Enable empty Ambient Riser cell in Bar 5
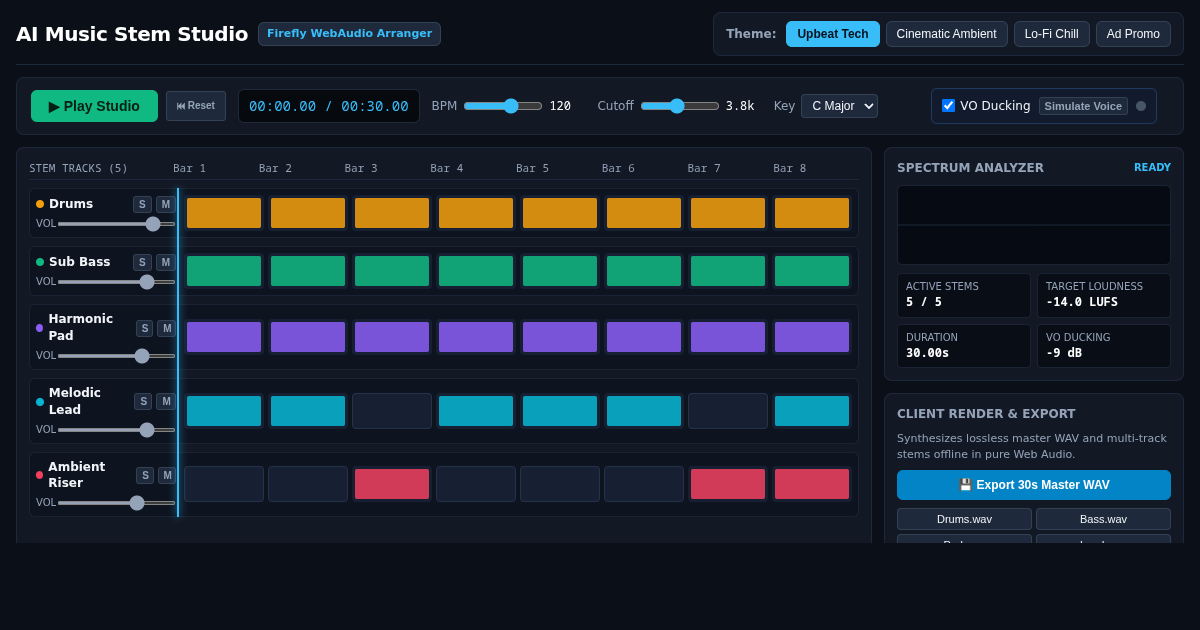1200x630 pixels. click(560, 484)
